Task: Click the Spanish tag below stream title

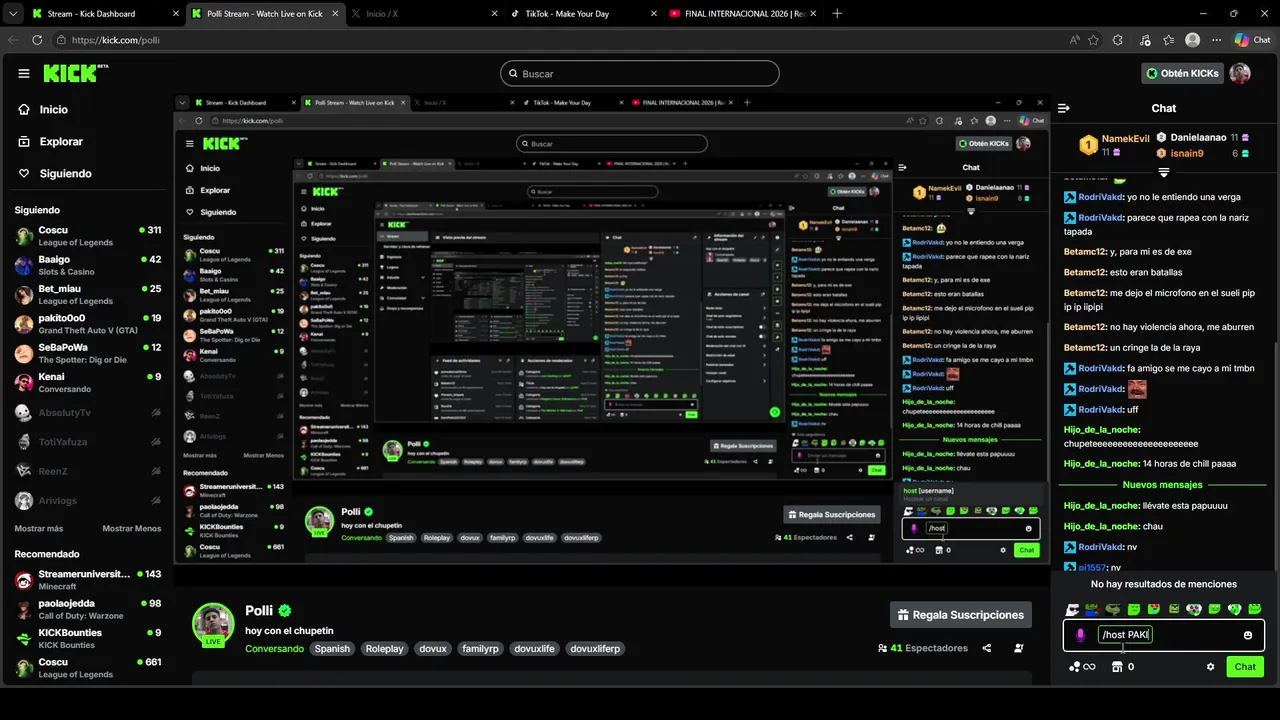Action: point(332,649)
